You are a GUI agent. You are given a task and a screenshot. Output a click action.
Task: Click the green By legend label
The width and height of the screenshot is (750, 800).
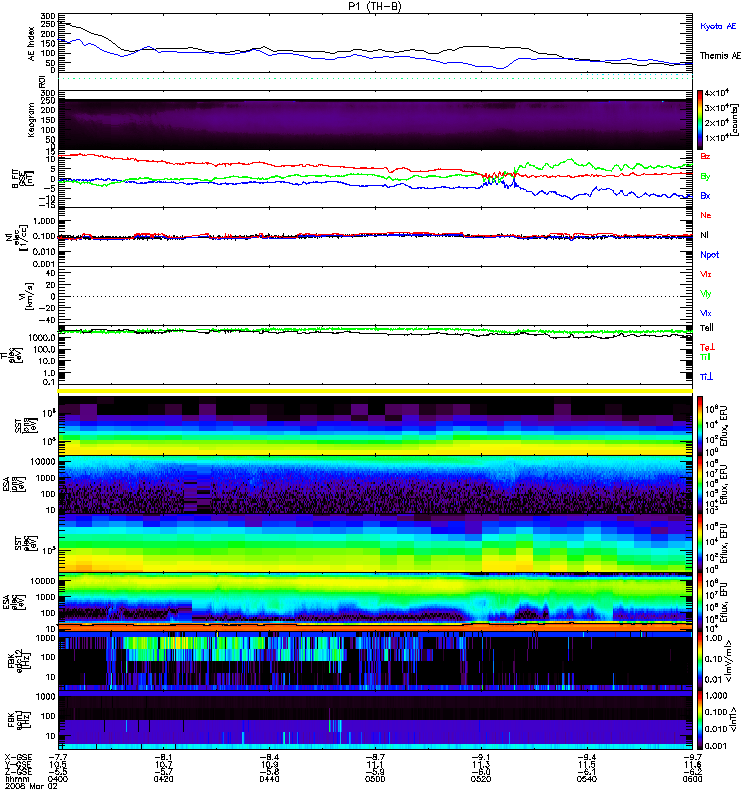coord(705,177)
